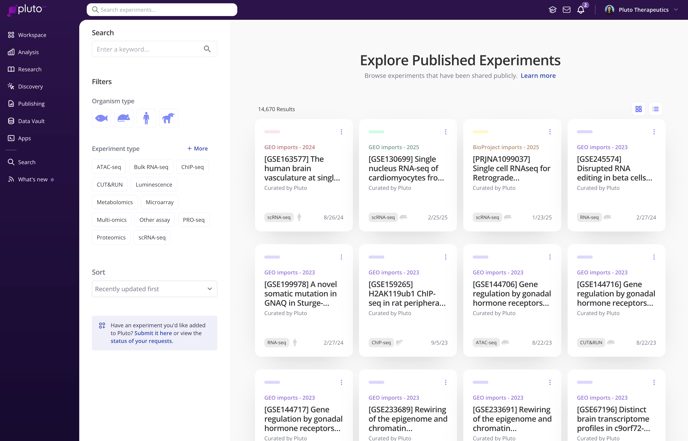The height and width of the screenshot is (441, 688).
Task: Select the PRO-seq filter chip
Action: point(194,219)
